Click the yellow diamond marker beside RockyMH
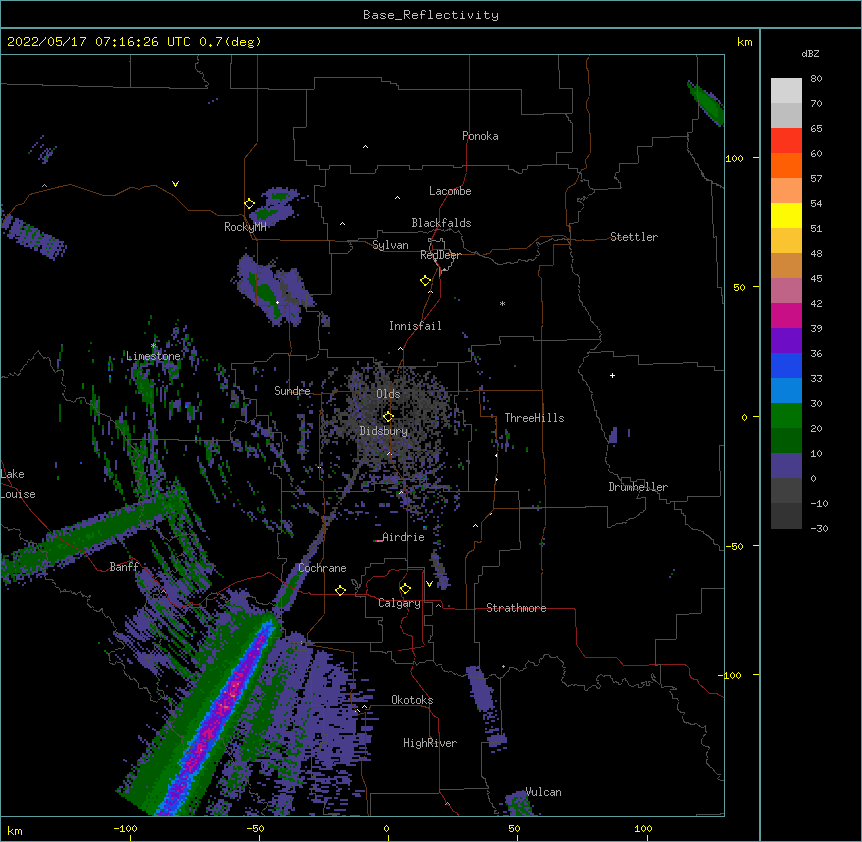The image size is (862, 842). (x=249, y=204)
